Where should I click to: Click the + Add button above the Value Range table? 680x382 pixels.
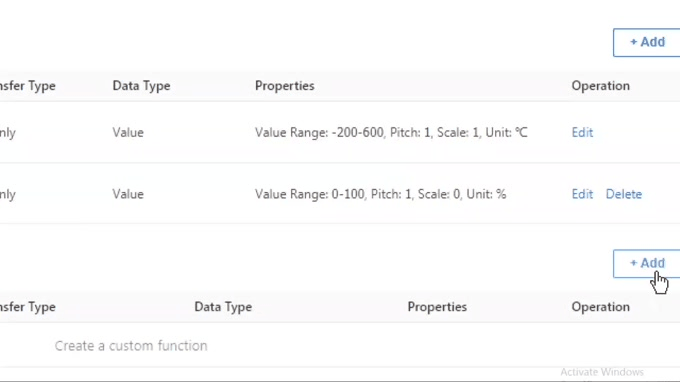pos(647,42)
